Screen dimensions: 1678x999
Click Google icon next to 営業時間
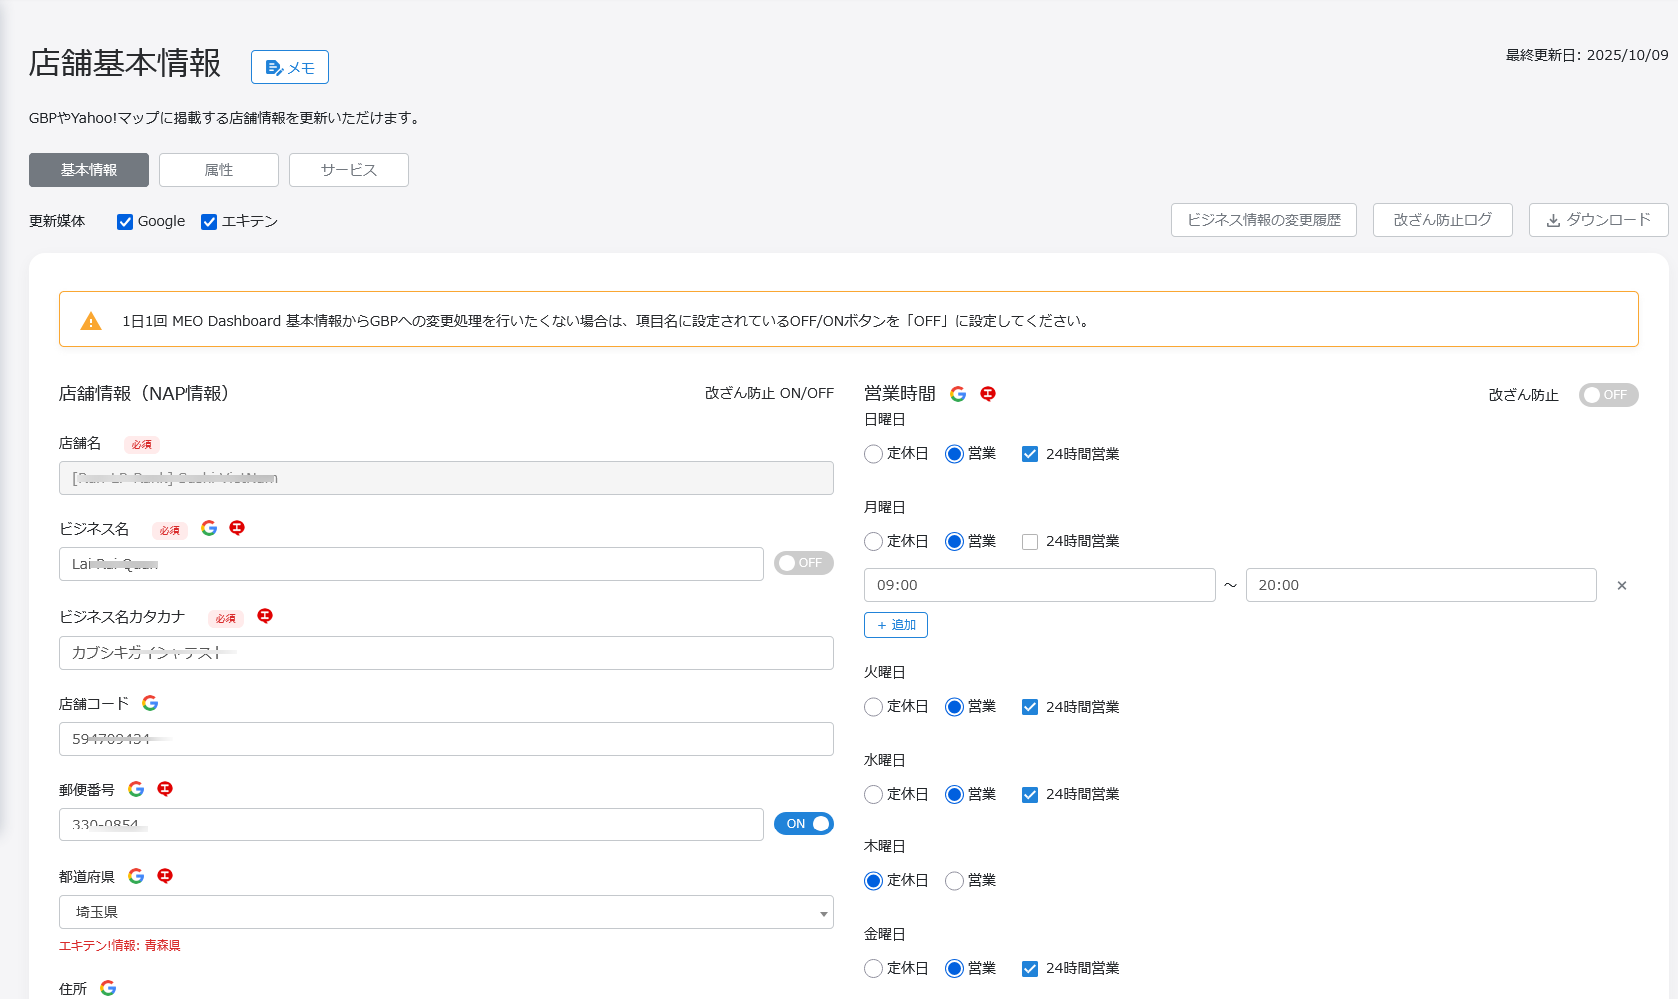pyautogui.click(x=958, y=394)
